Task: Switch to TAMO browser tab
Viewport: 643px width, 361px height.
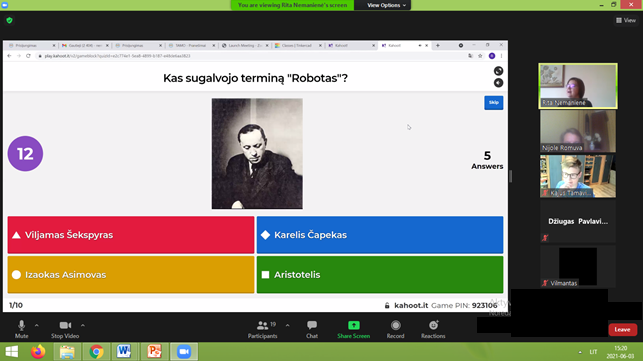Action: coord(191,46)
